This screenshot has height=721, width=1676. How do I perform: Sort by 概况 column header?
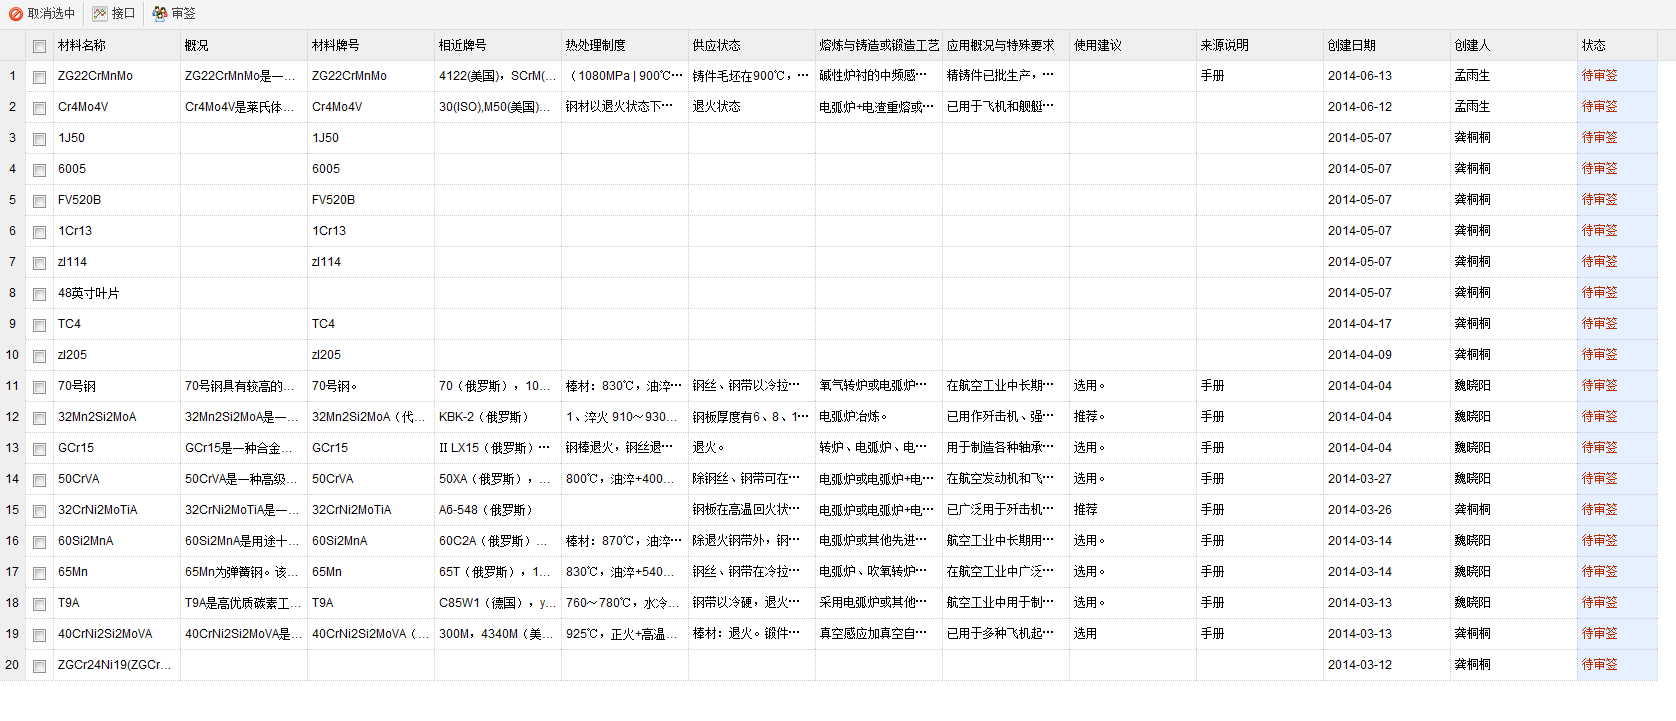point(243,45)
